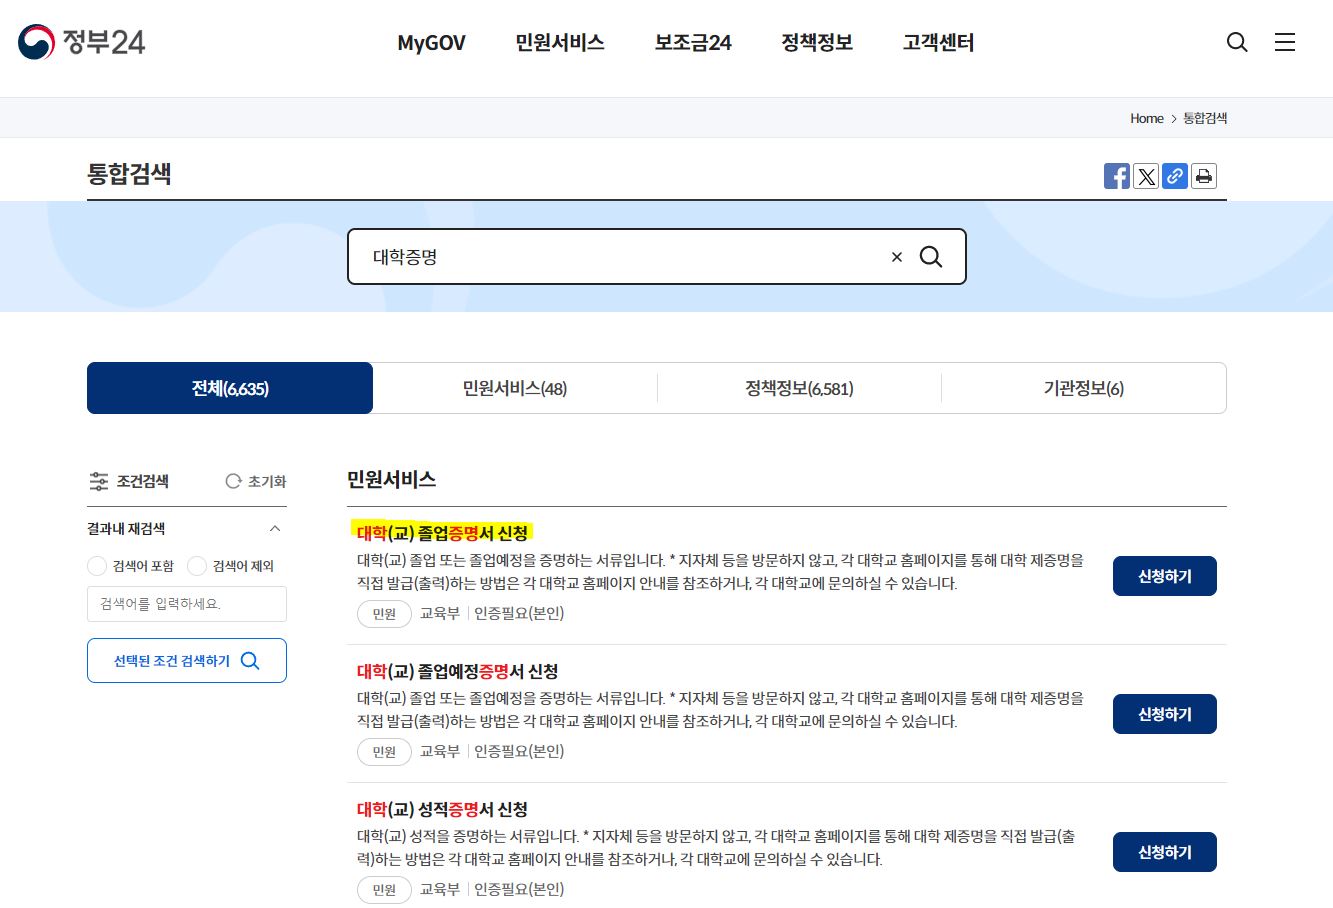Focus the 검색어를 입력하세요 field
1333x908 pixels.
pyautogui.click(x=187, y=604)
